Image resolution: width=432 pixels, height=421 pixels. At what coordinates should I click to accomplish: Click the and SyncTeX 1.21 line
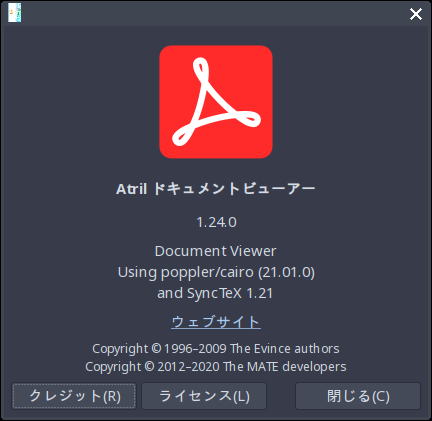[215, 293]
